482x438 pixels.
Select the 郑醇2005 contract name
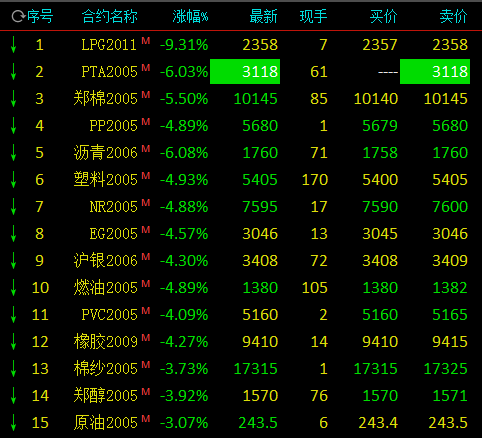point(106,396)
